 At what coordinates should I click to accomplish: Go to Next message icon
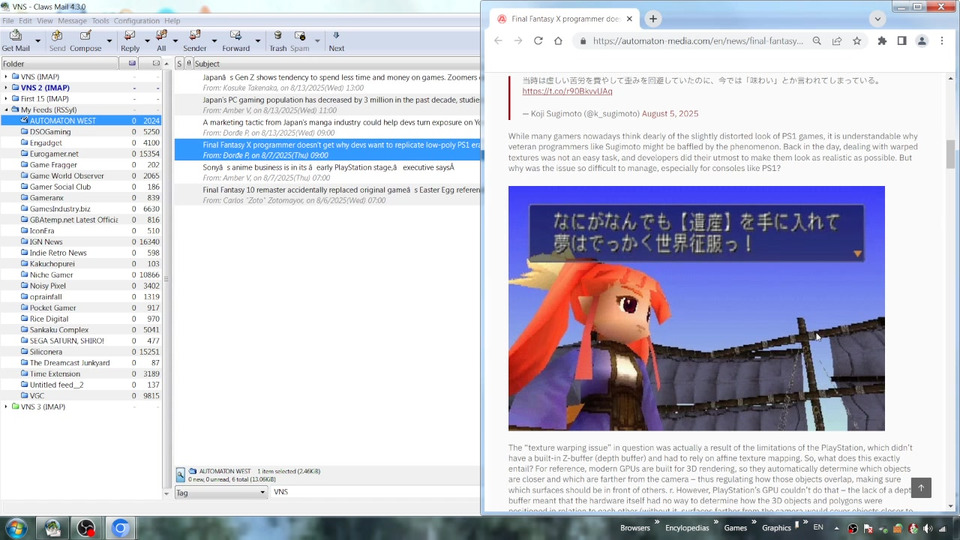click(336, 37)
